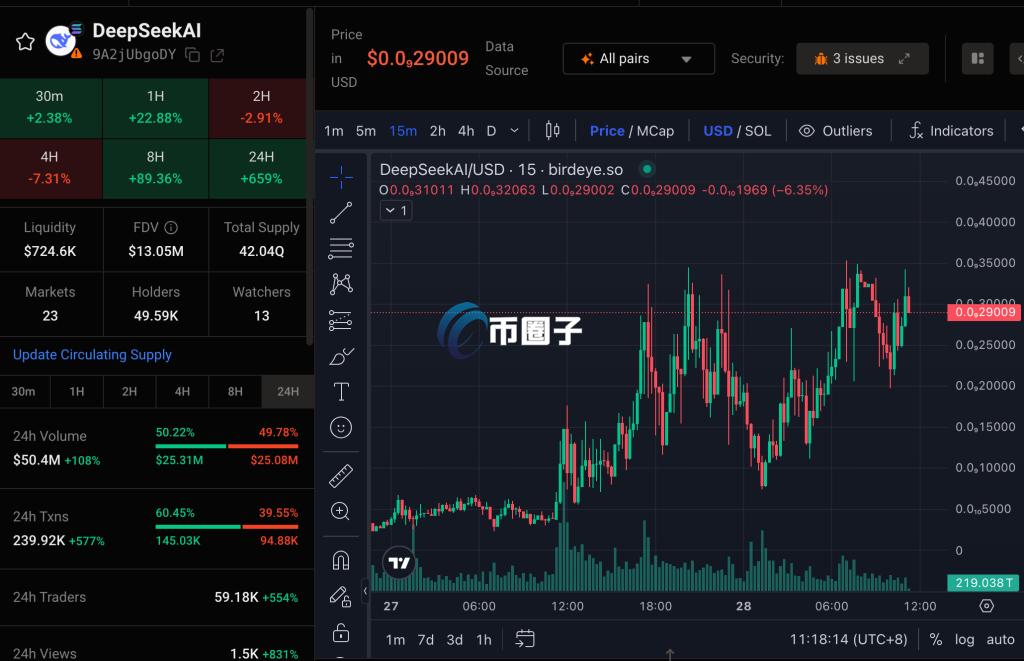Click the left panel scrollbar

pos(310,176)
